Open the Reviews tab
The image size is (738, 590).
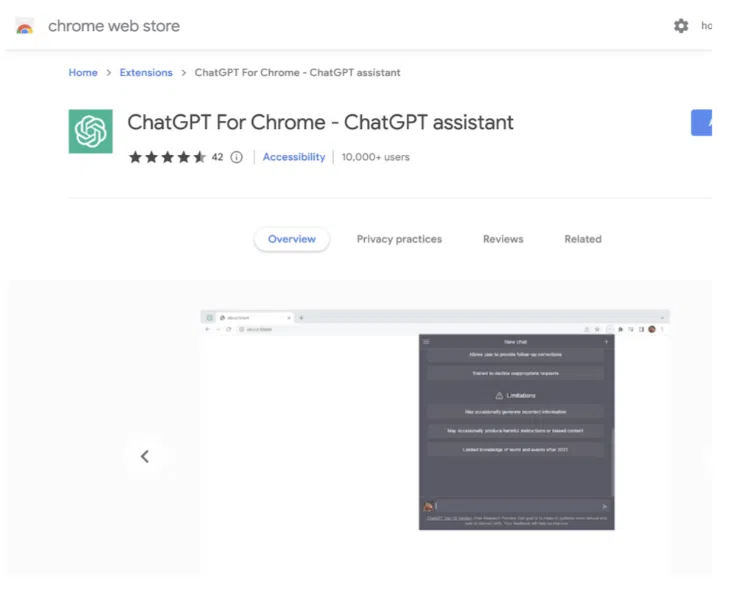point(503,239)
